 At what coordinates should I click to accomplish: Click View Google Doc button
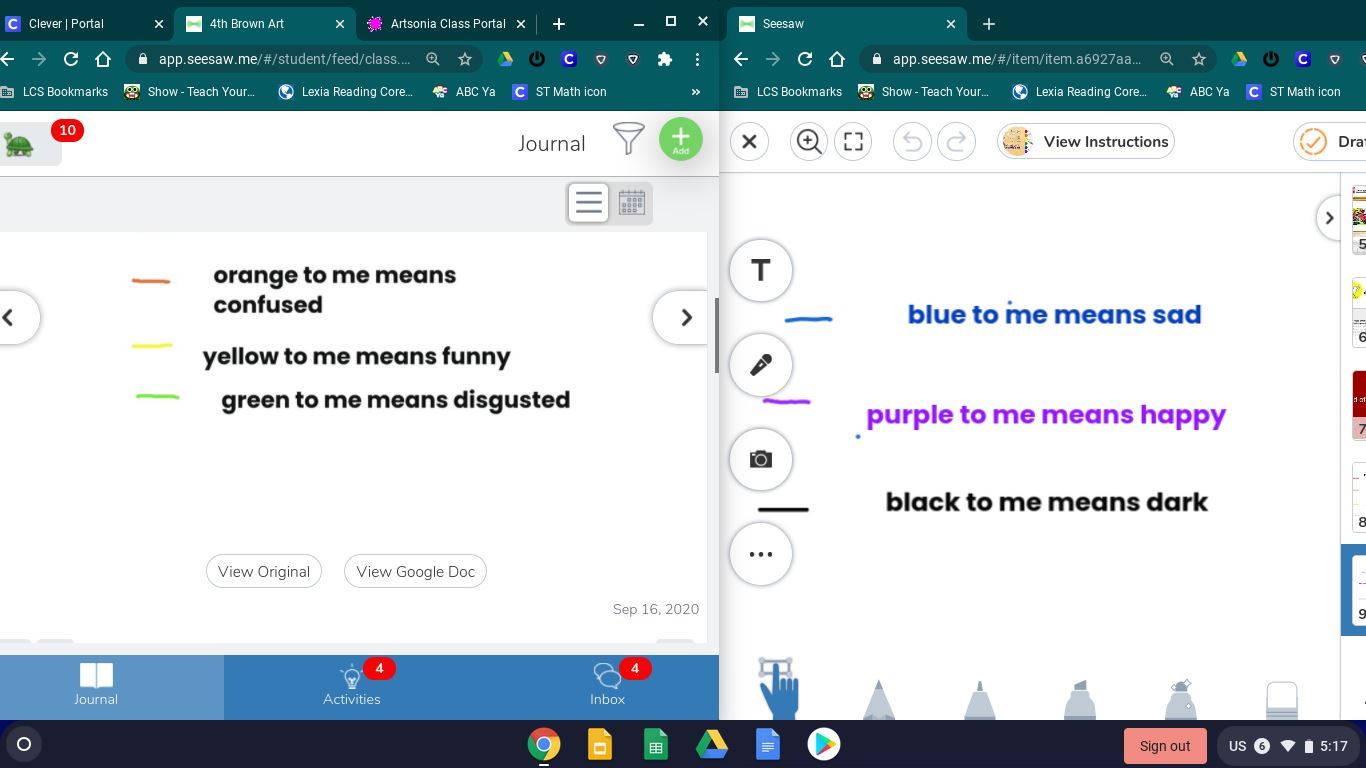coord(415,572)
